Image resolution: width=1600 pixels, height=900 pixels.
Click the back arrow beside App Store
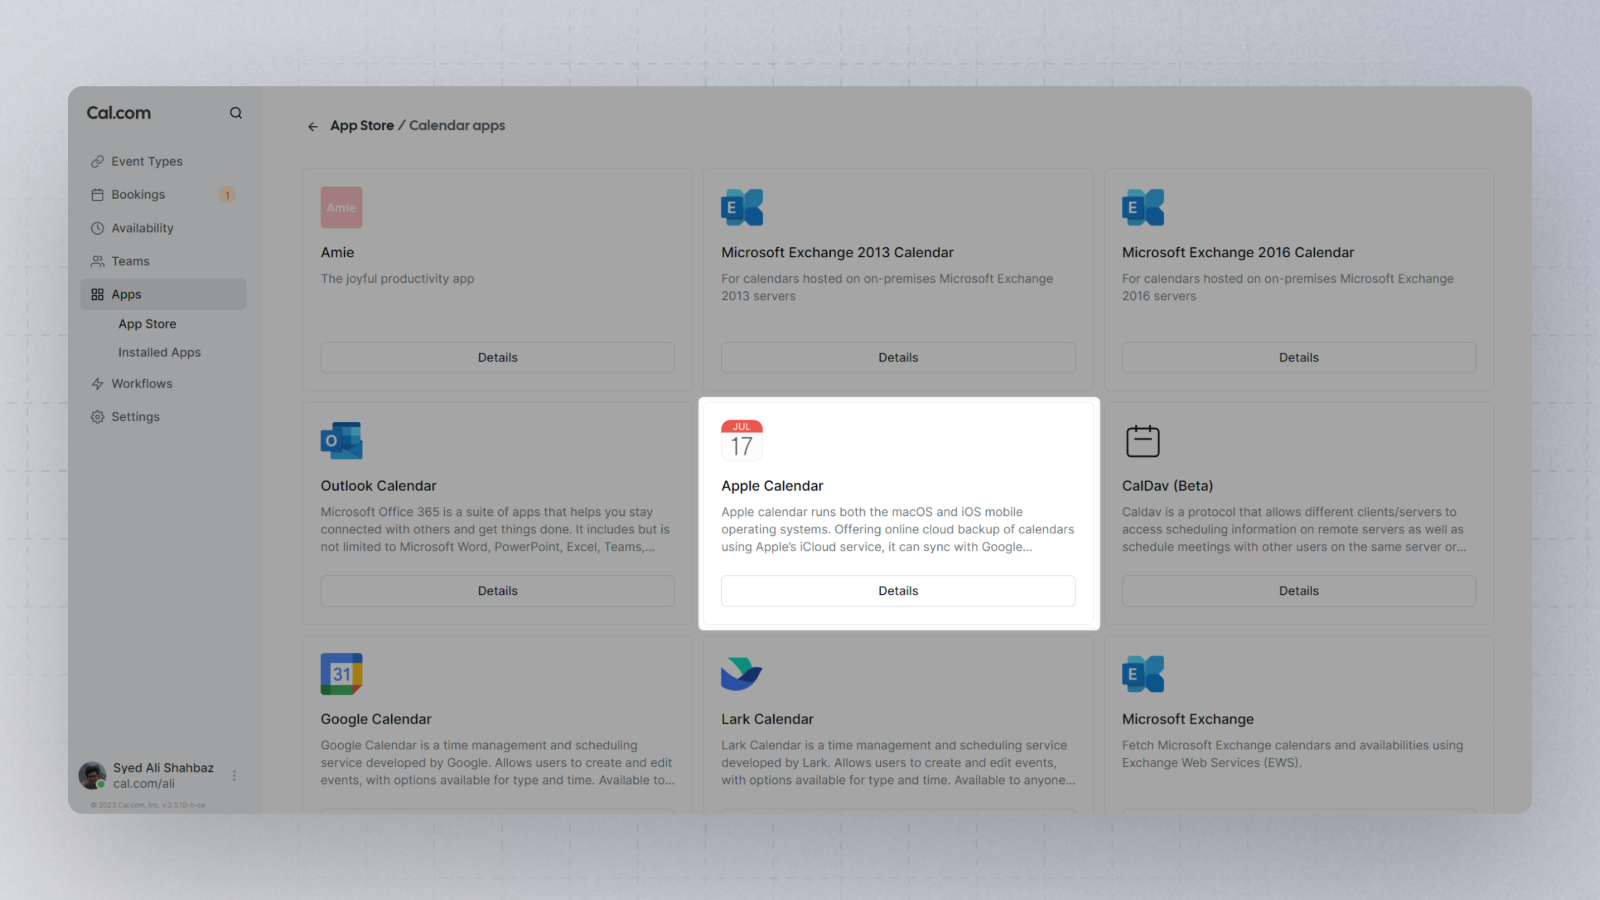[313, 126]
